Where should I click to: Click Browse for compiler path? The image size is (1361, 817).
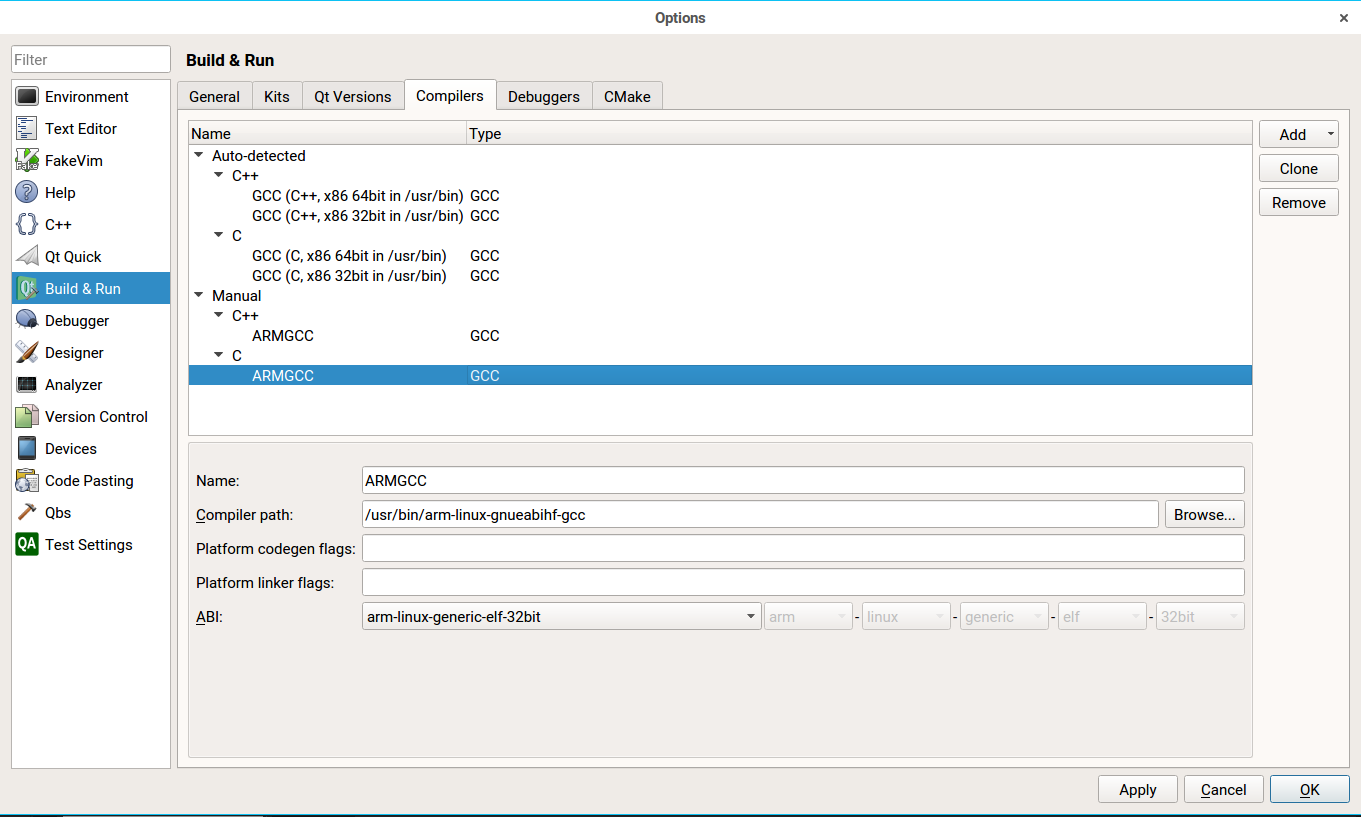tap(1204, 515)
